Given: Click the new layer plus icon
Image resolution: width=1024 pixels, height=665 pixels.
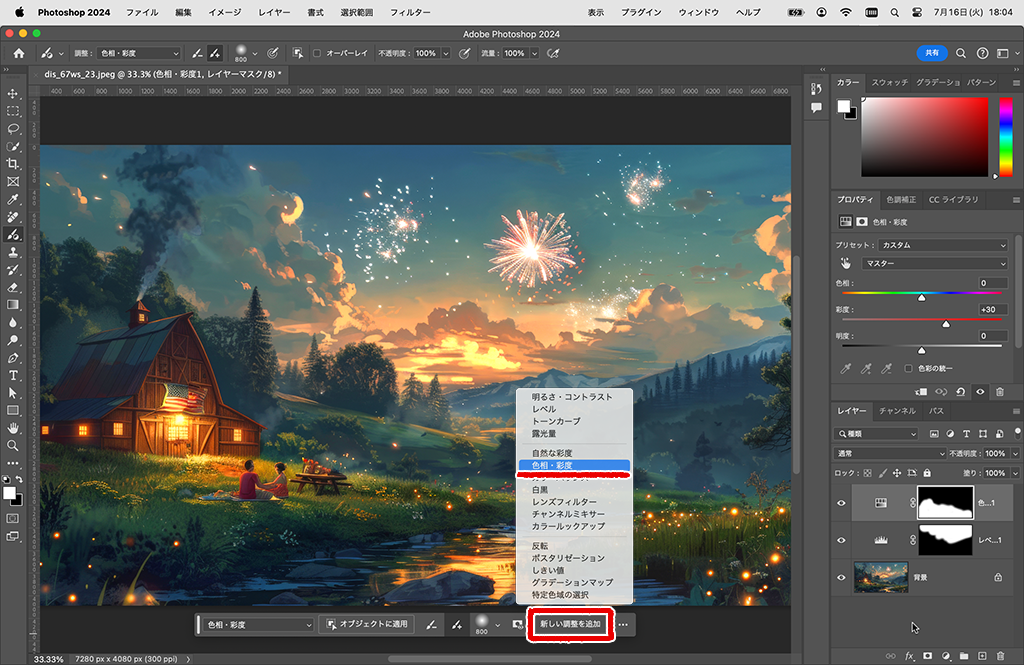Looking at the screenshot, I should tap(982, 656).
